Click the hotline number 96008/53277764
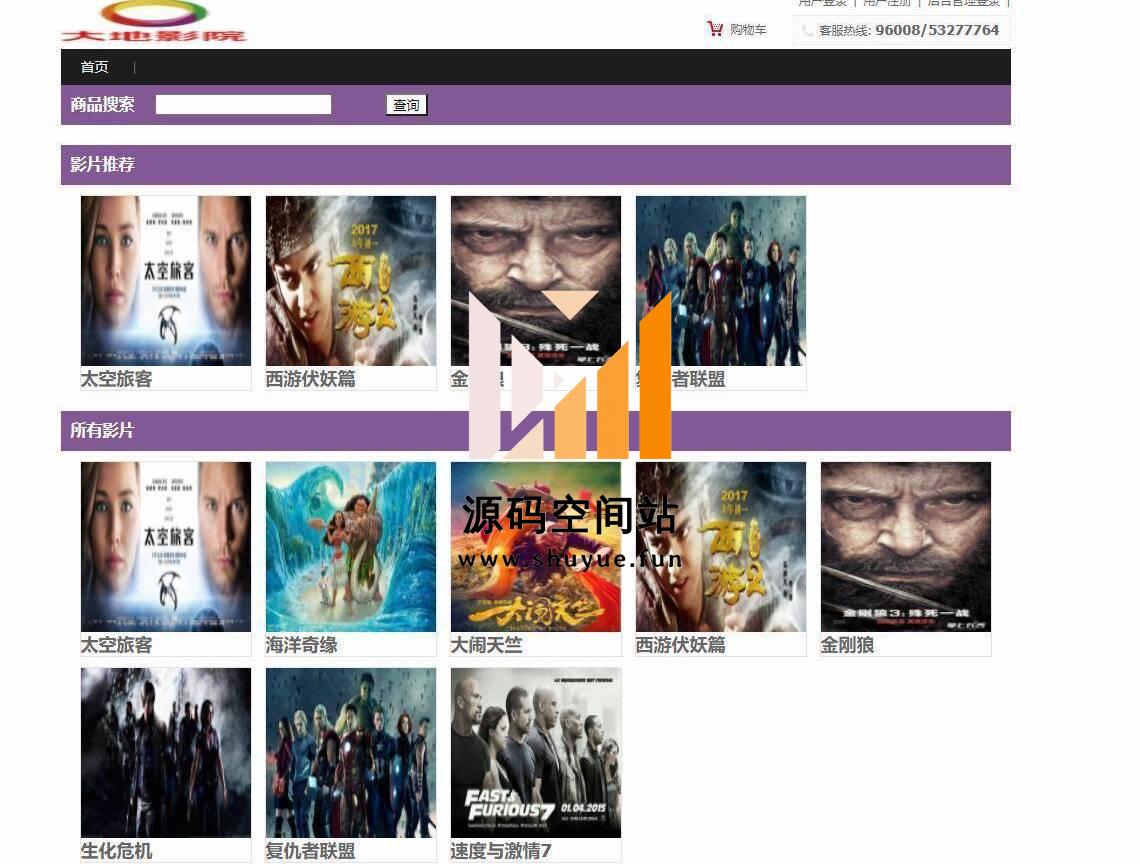Viewport: 1140px width, 864px height. point(937,30)
